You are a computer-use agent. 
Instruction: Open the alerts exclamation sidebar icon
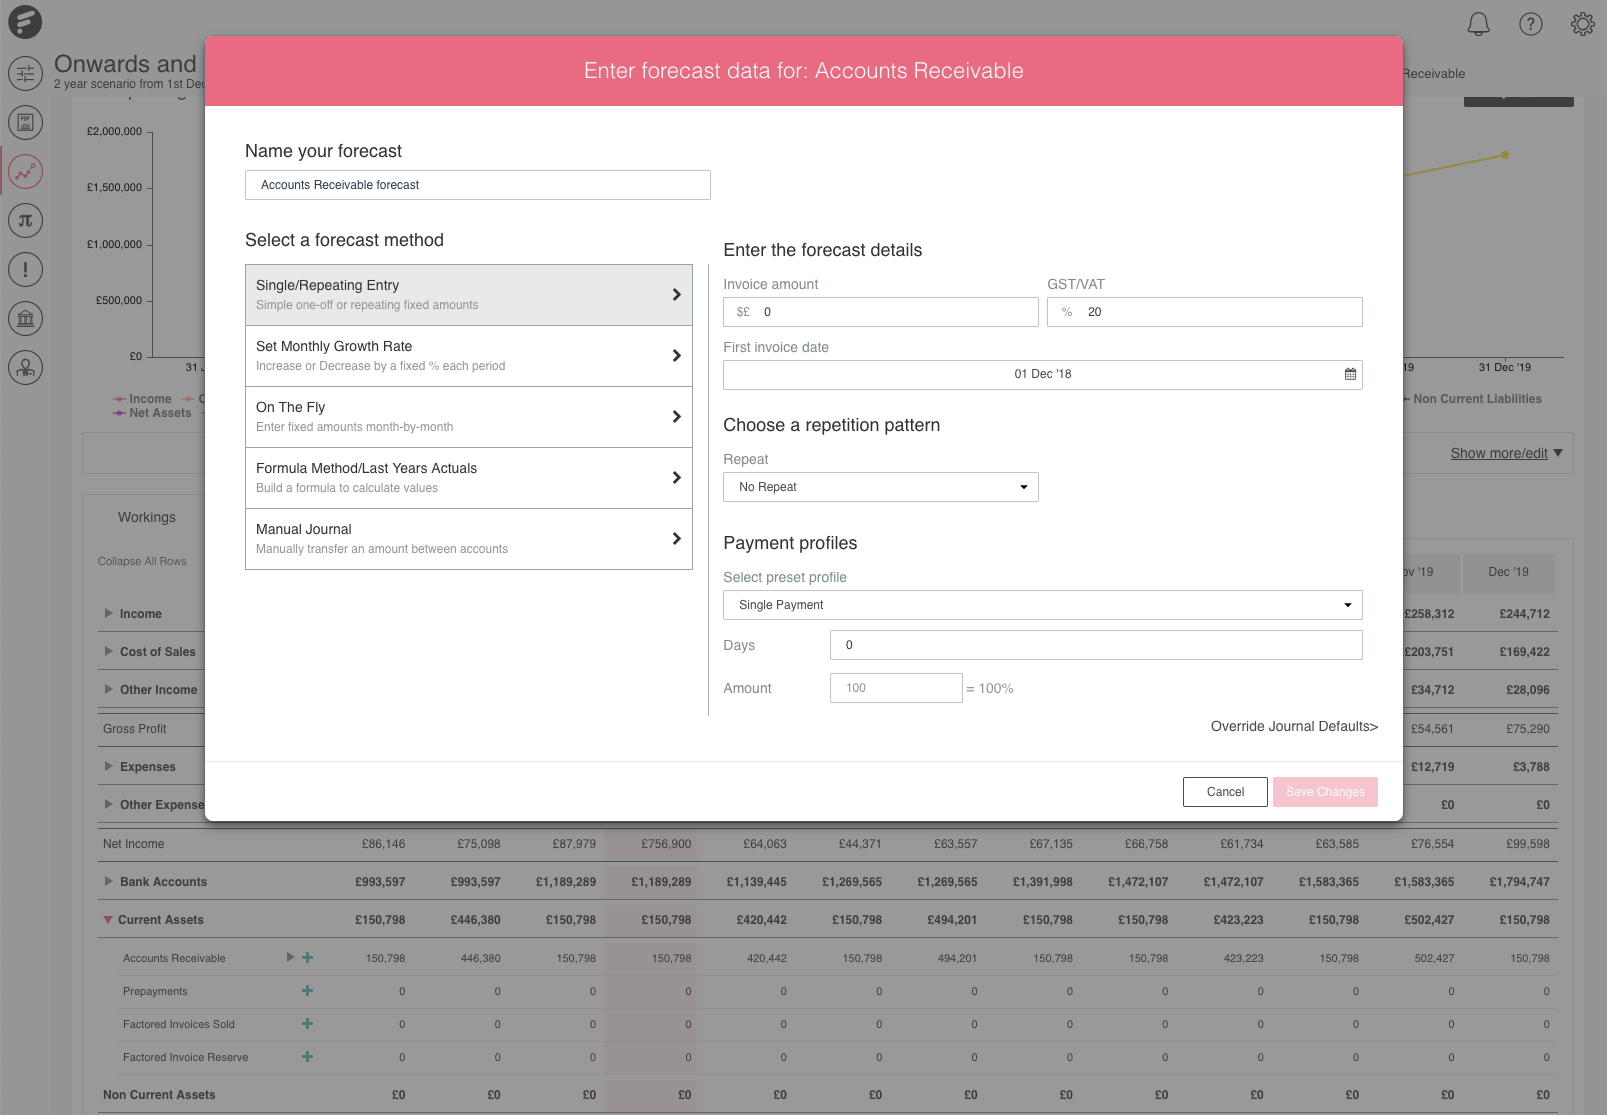pyautogui.click(x=25, y=269)
